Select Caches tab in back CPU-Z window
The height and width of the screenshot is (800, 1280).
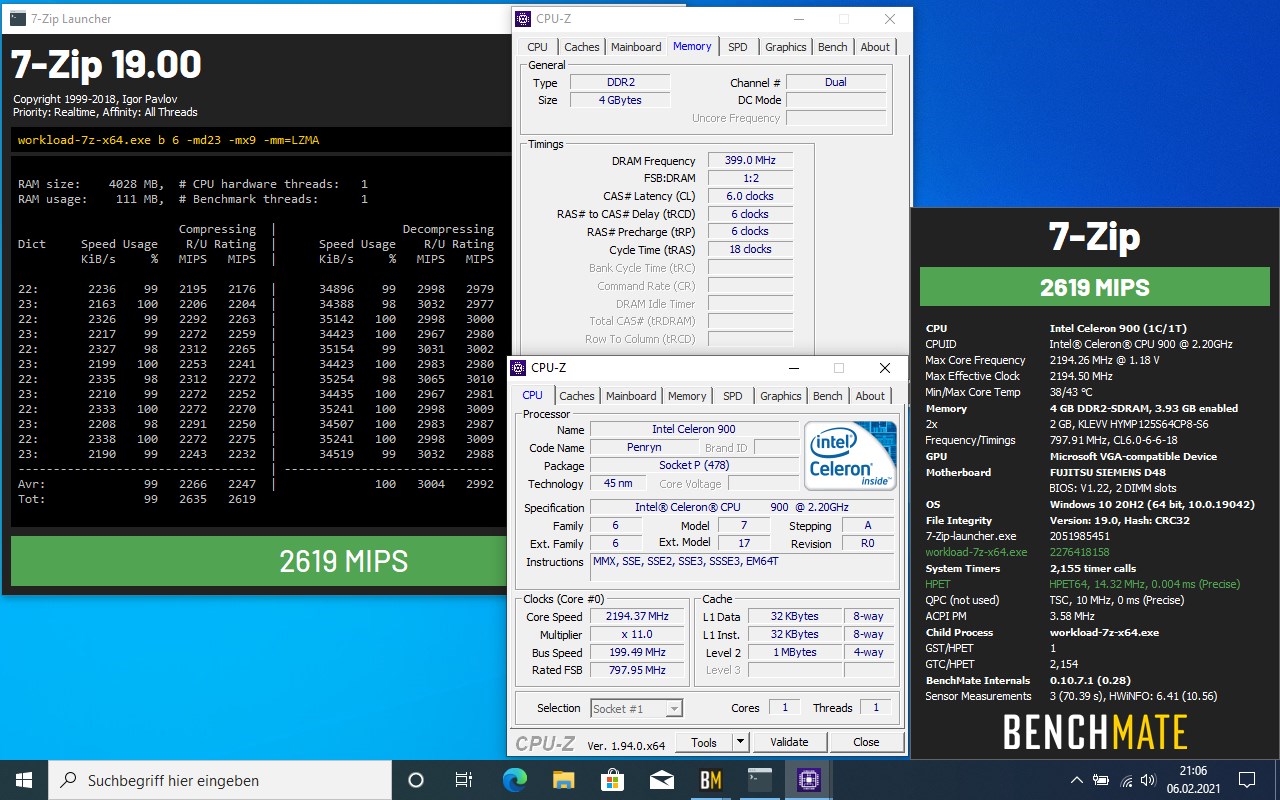[582, 47]
